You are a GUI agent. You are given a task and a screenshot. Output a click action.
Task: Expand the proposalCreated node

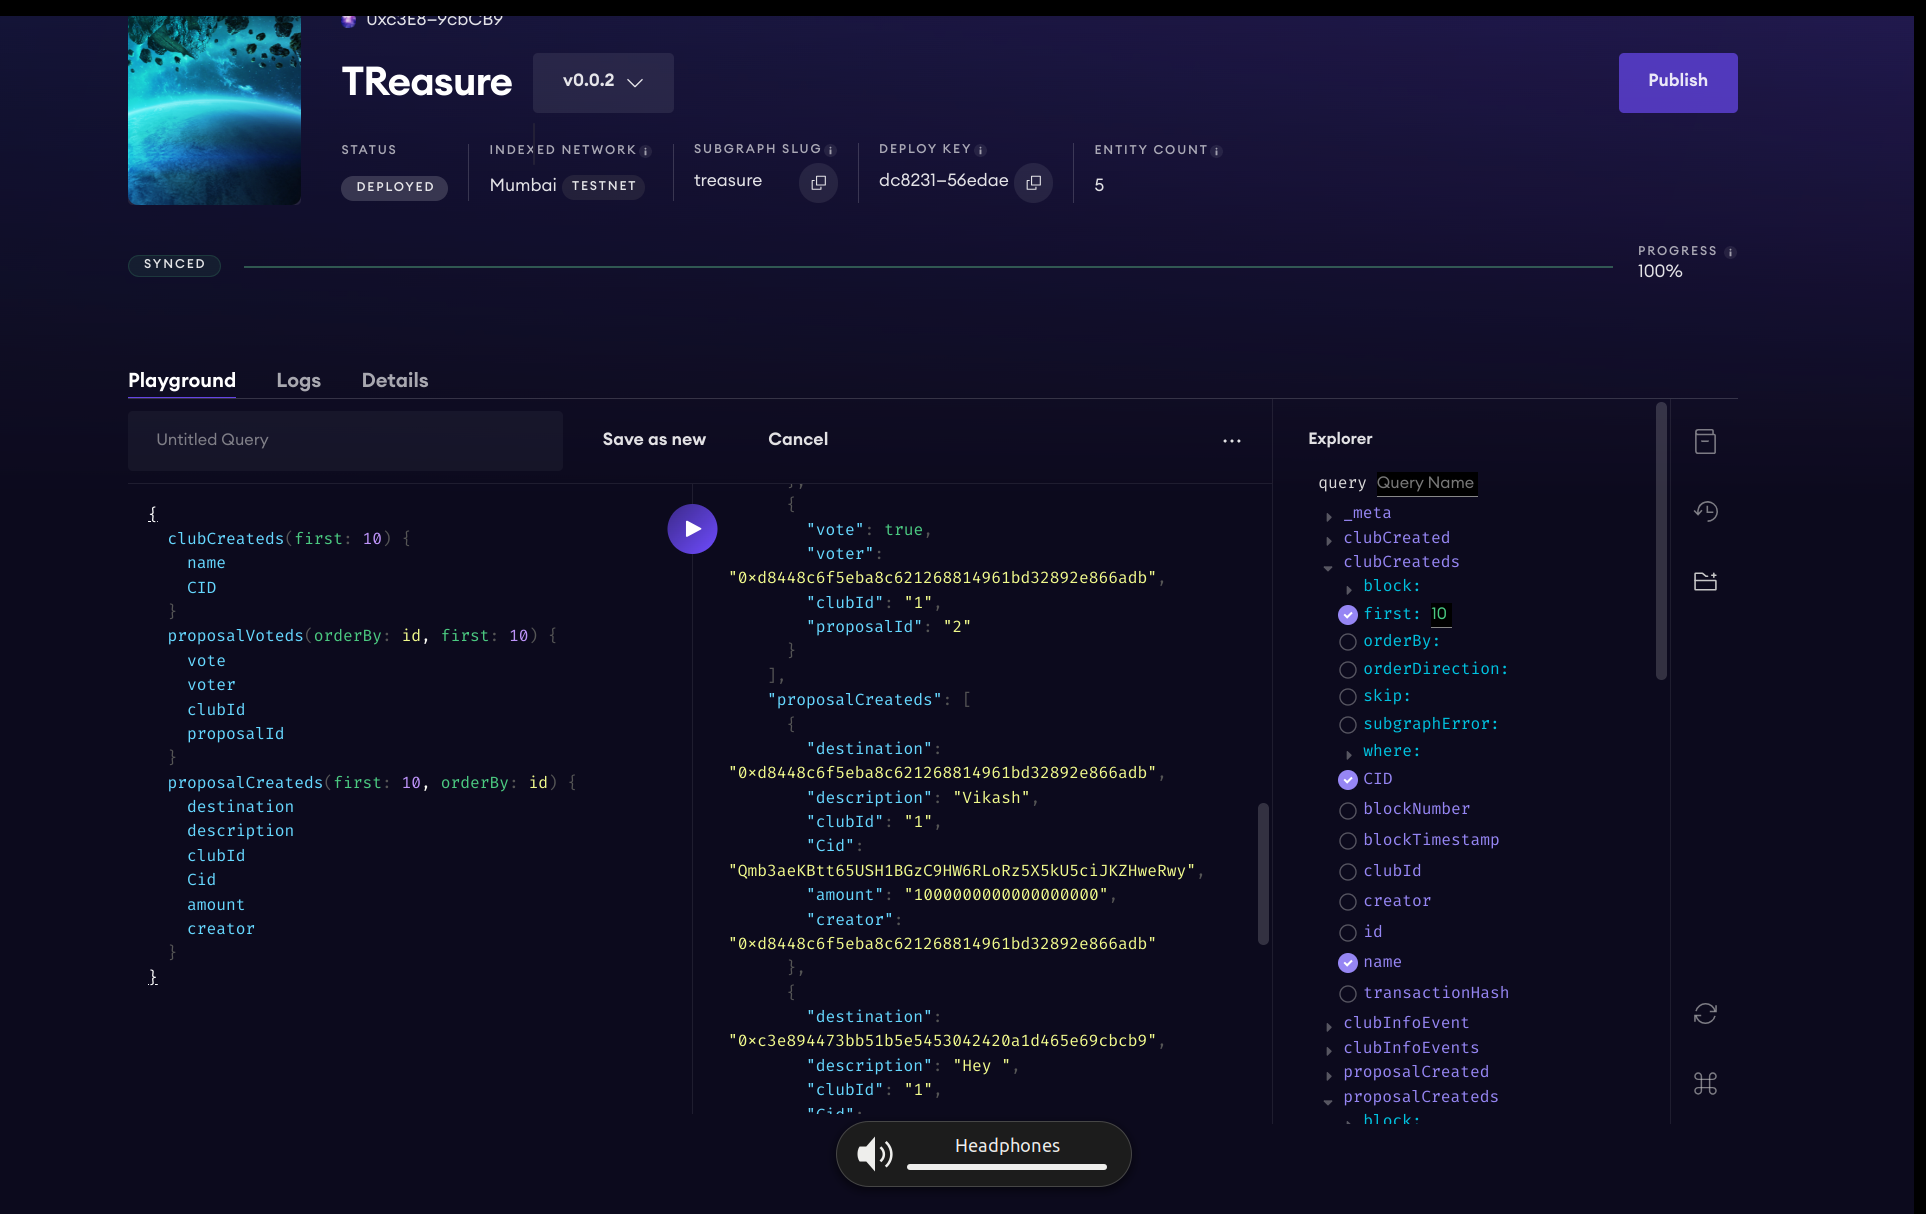pos(1329,1076)
